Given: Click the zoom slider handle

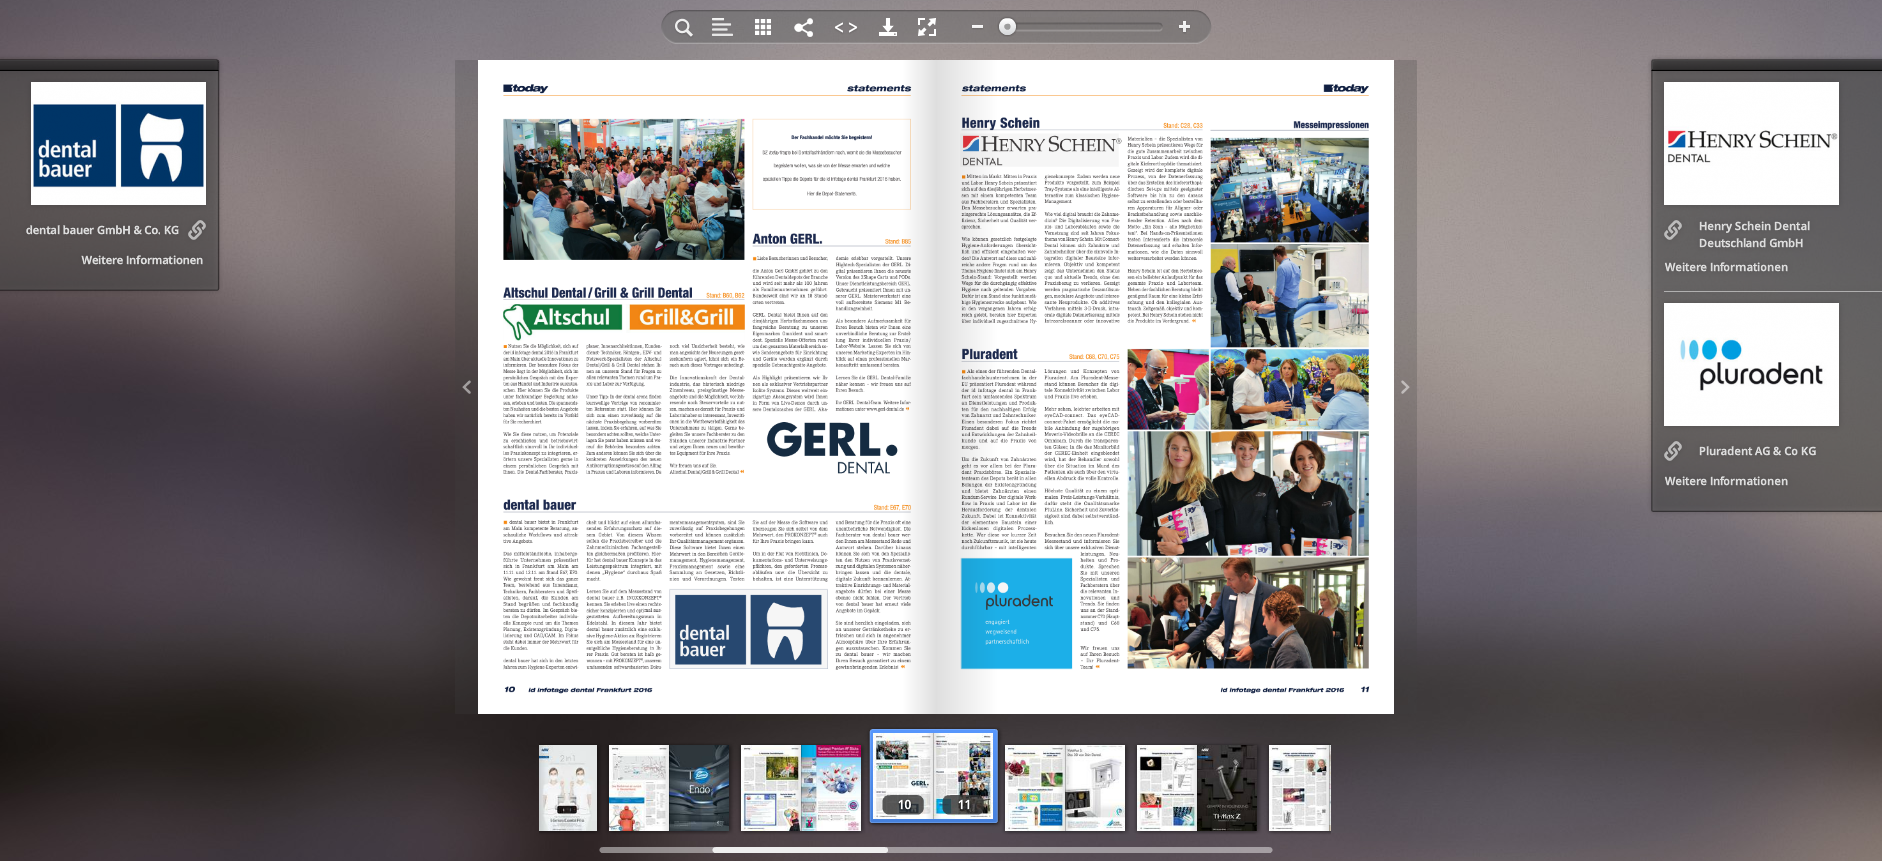Looking at the screenshot, I should (1008, 27).
